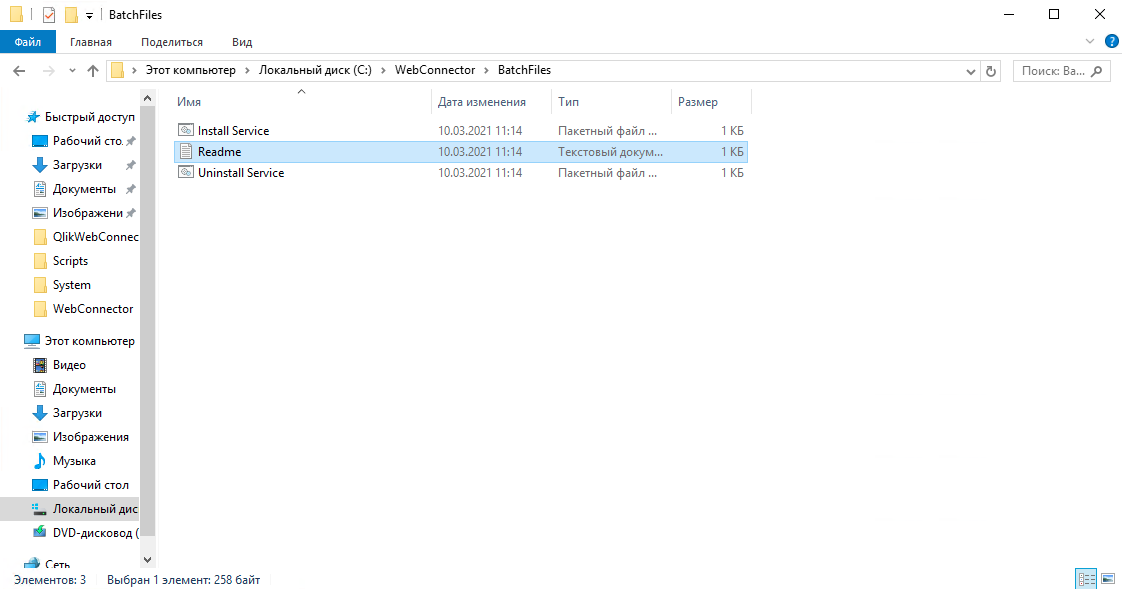1122x589 pixels.
Task: Switch to large thumbnails view icon
Action: click(x=1108, y=579)
